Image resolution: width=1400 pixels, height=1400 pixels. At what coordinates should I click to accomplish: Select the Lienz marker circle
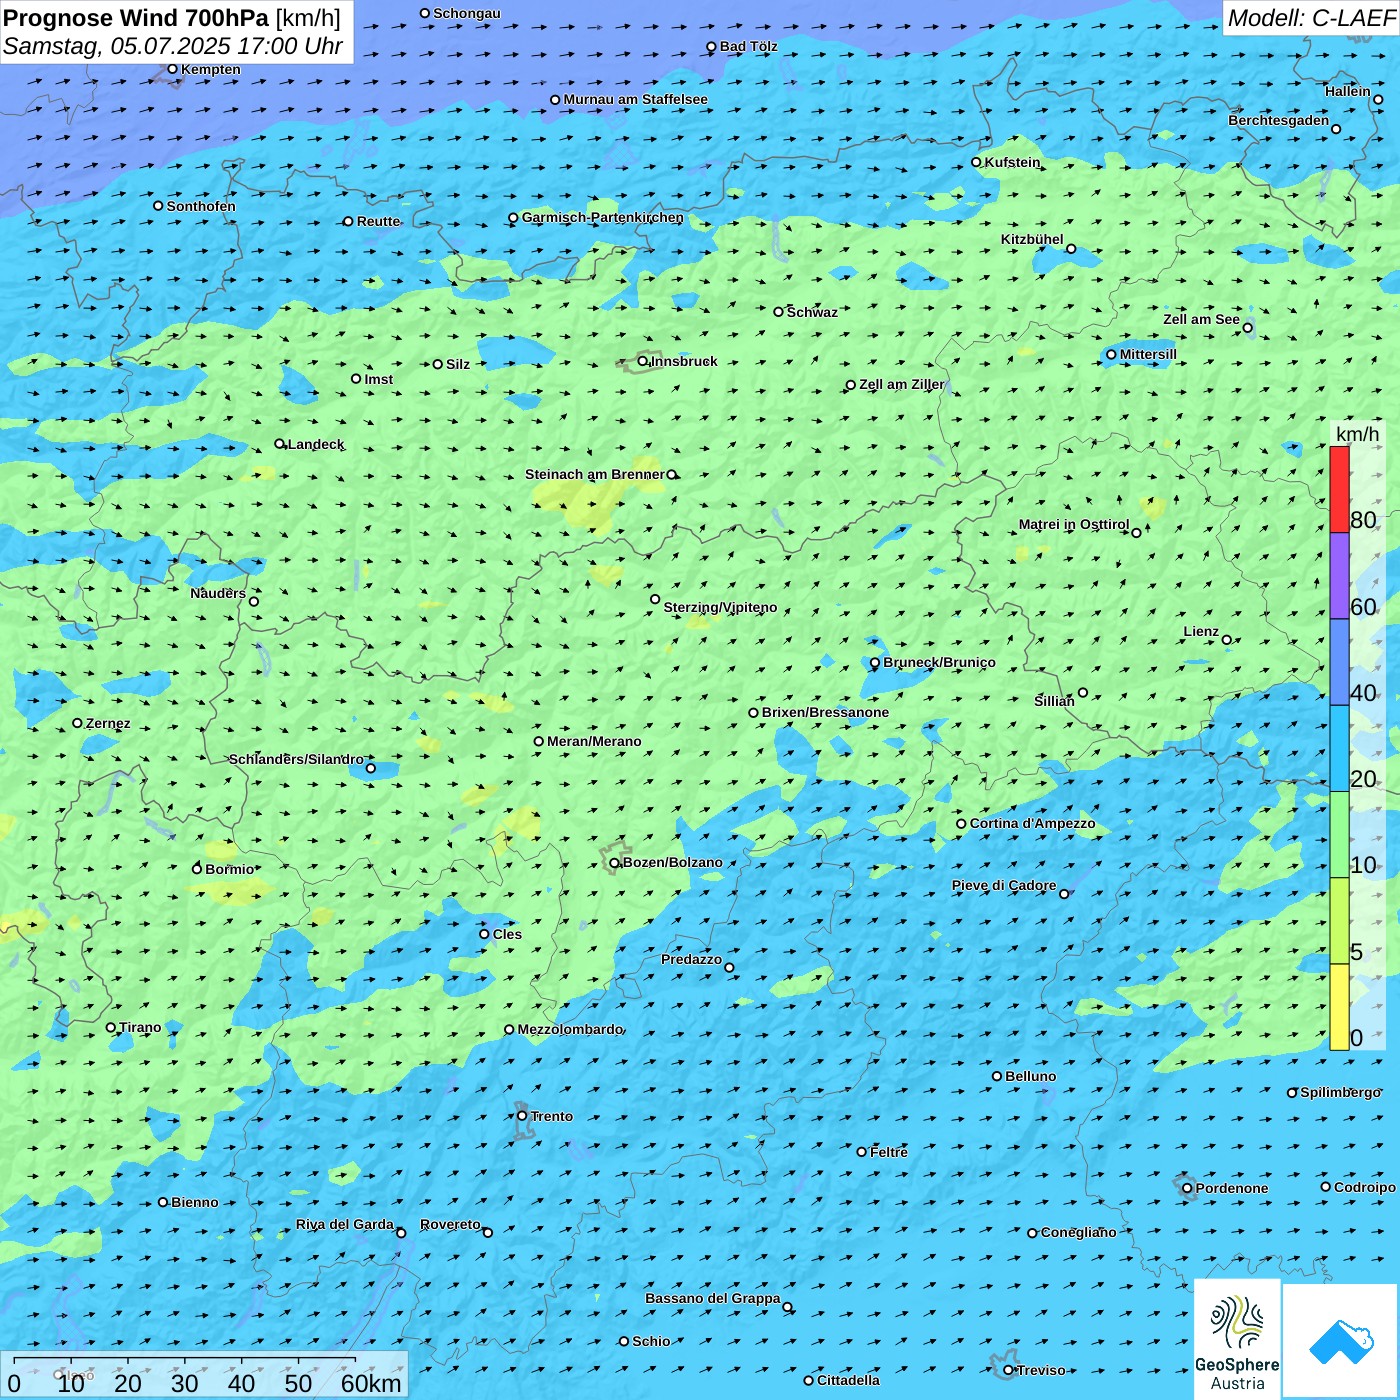coord(1227,640)
